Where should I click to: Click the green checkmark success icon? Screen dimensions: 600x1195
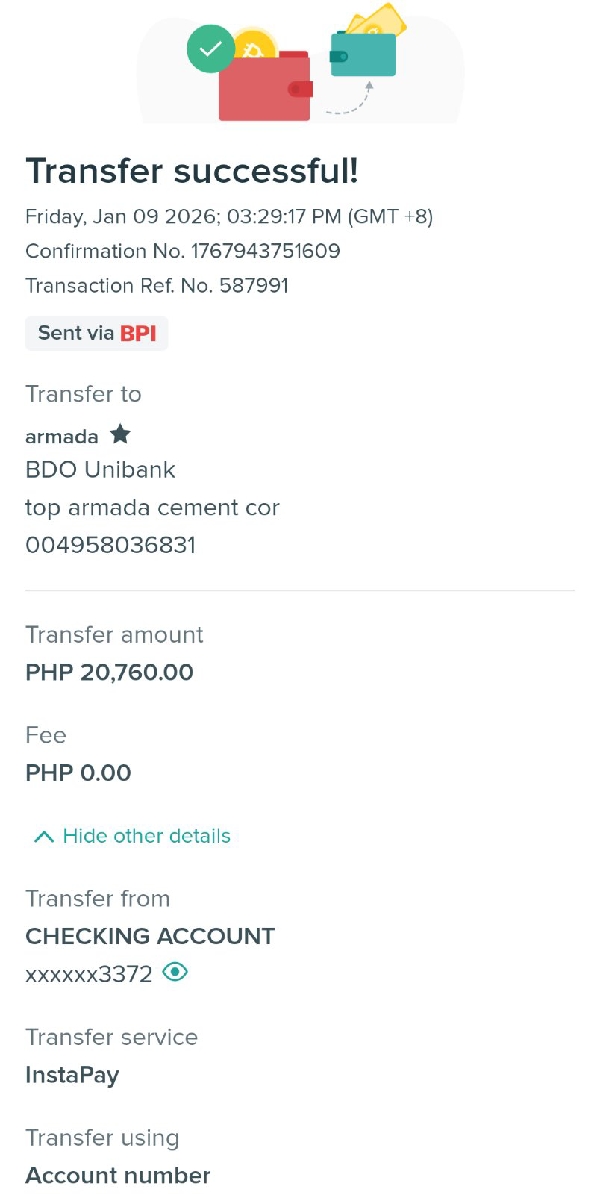211,48
